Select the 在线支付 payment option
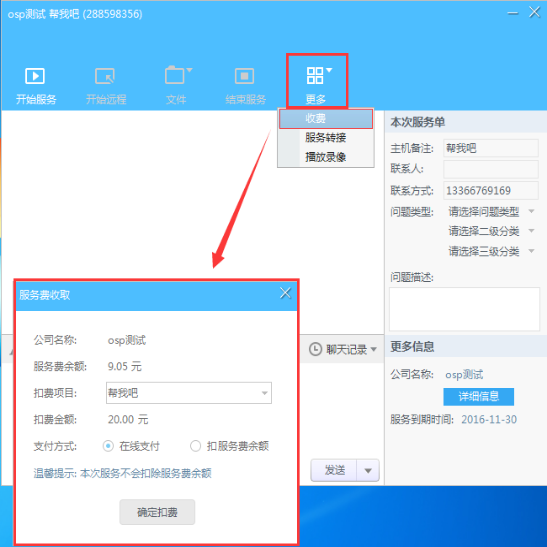Image resolution: width=547 pixels, height=547 pixels. (108, 446)
